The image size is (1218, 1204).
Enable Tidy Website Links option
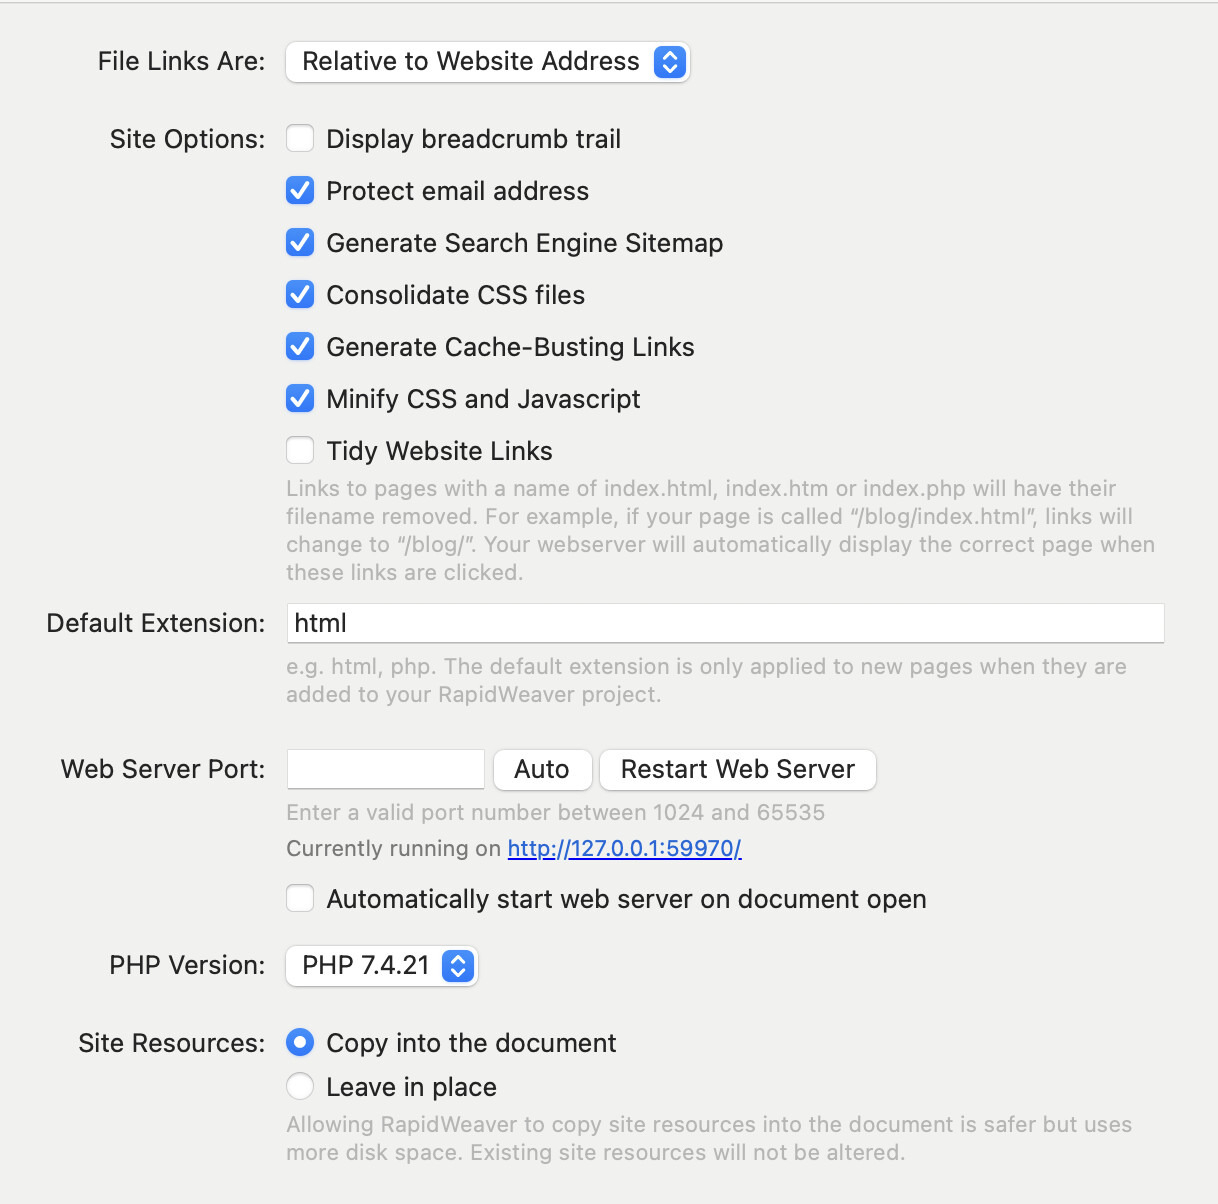pyautogui.click(x=300, y=450)
